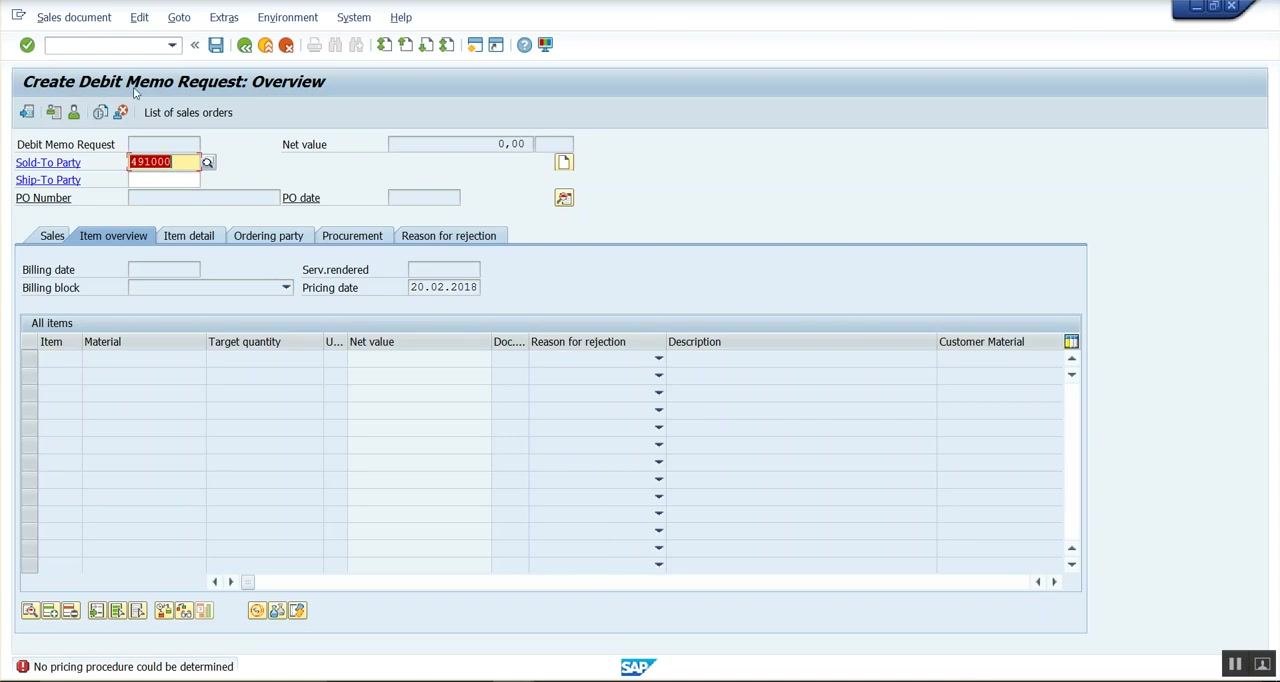Screen dimensions: 1280x682
Task: Click the item details magnifier icon
Action: [30, 611]
